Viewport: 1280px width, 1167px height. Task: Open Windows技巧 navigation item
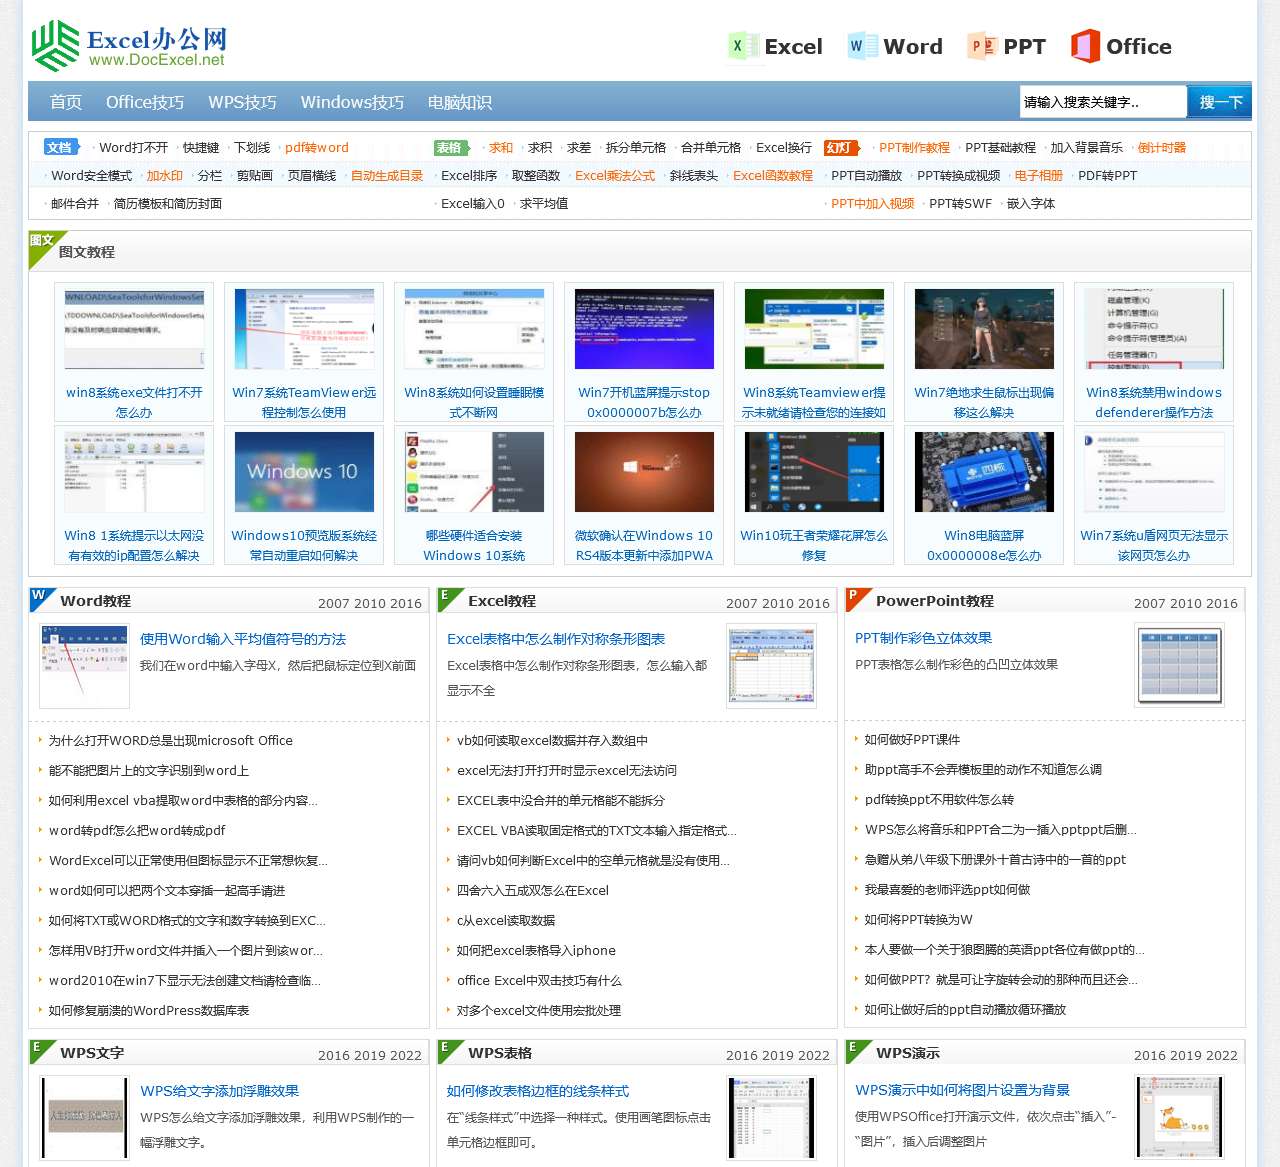[352, 102]
